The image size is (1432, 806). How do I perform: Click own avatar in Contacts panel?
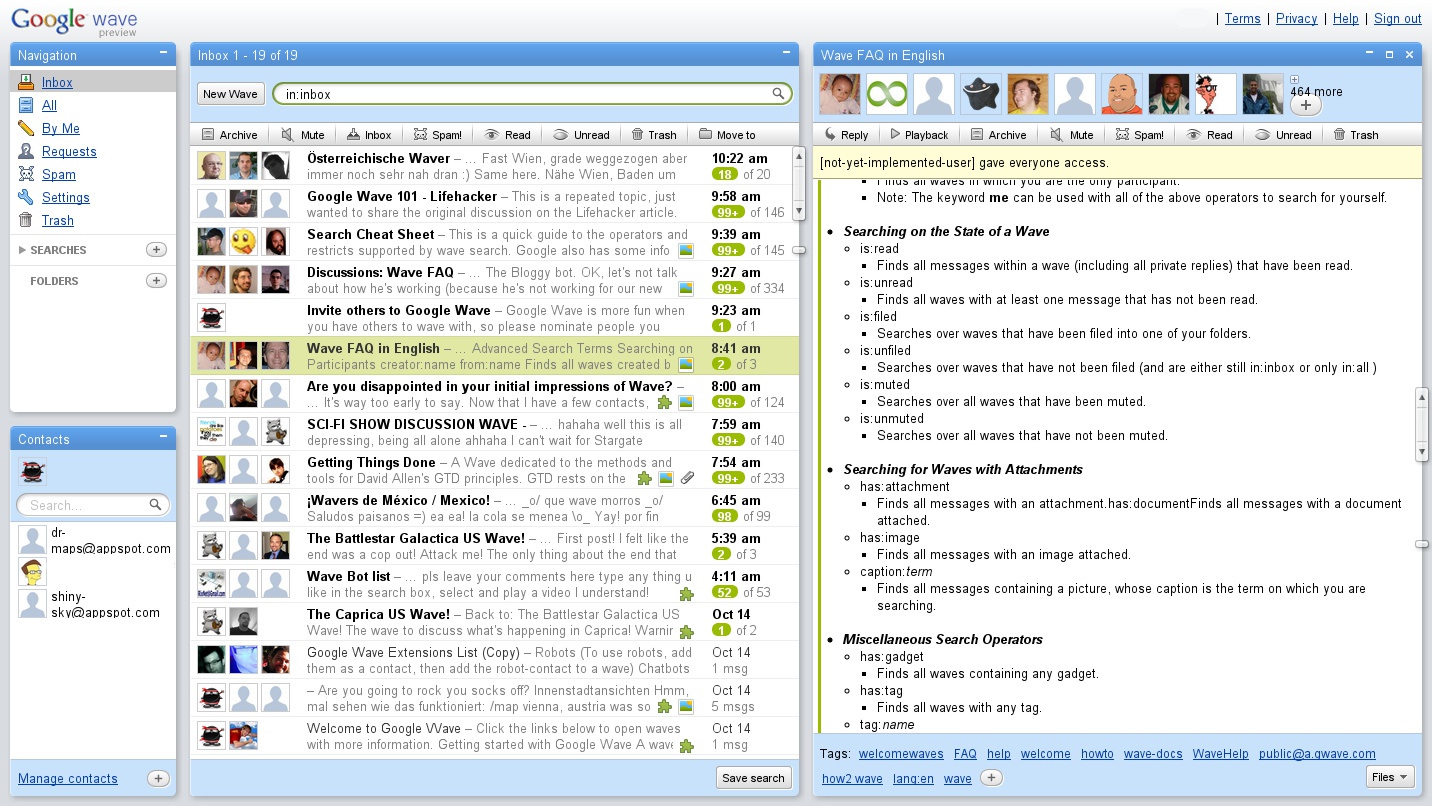(32, 471)
